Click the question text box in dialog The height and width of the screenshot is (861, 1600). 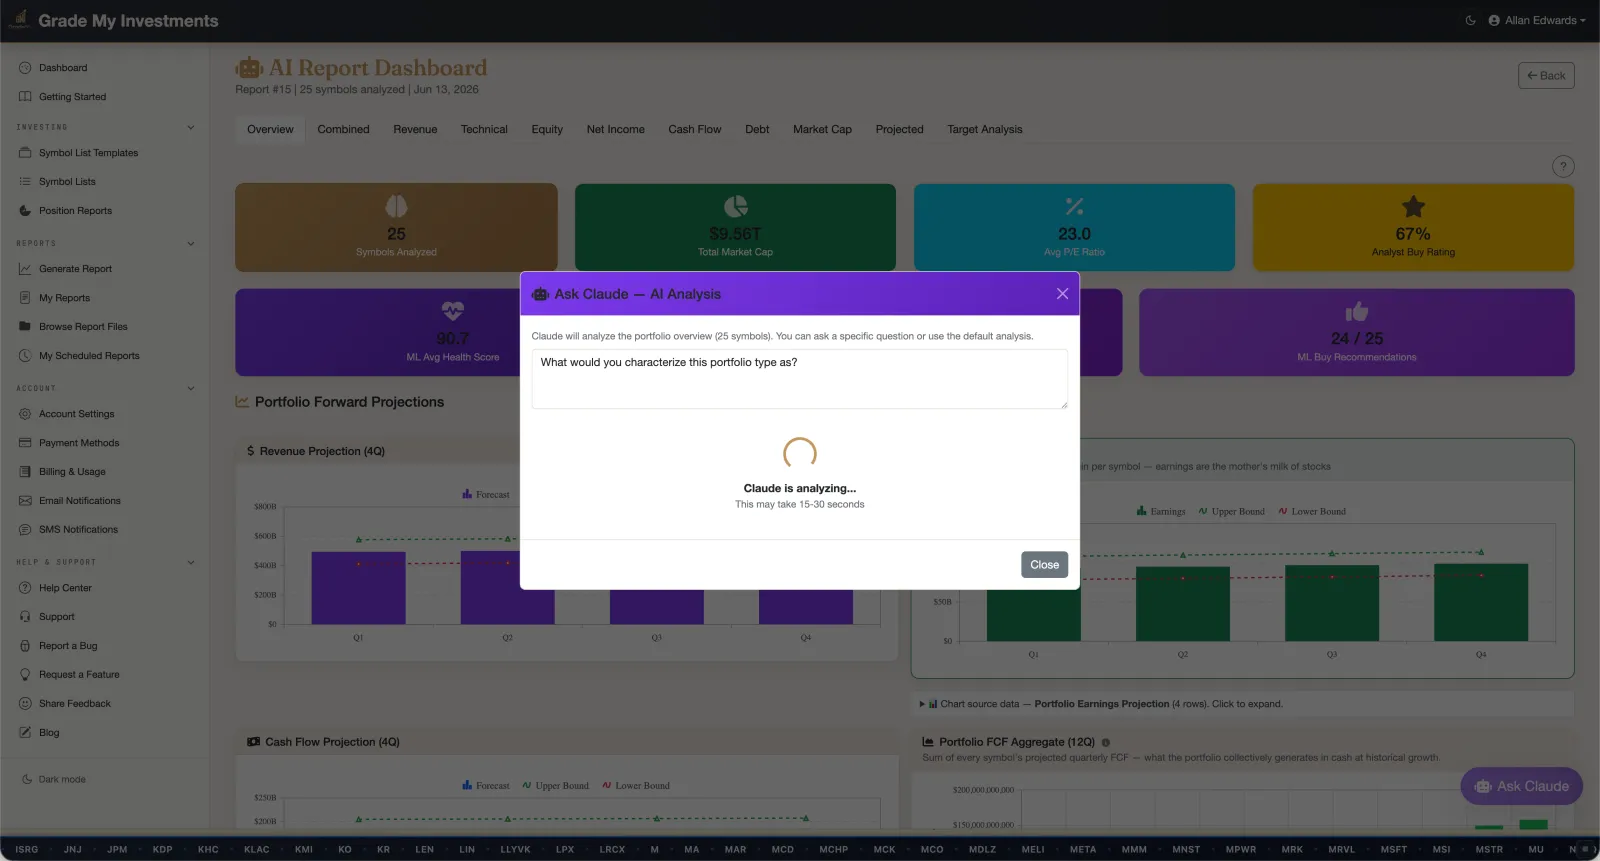tap(799, 379)
